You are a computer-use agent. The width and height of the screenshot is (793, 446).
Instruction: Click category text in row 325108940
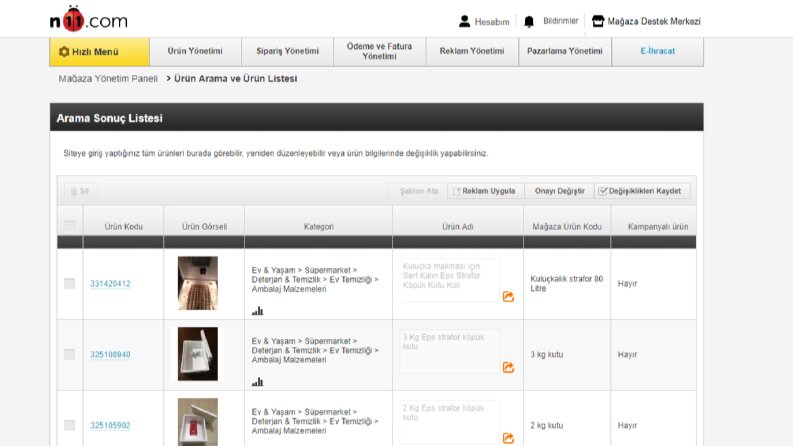point(315,350)
